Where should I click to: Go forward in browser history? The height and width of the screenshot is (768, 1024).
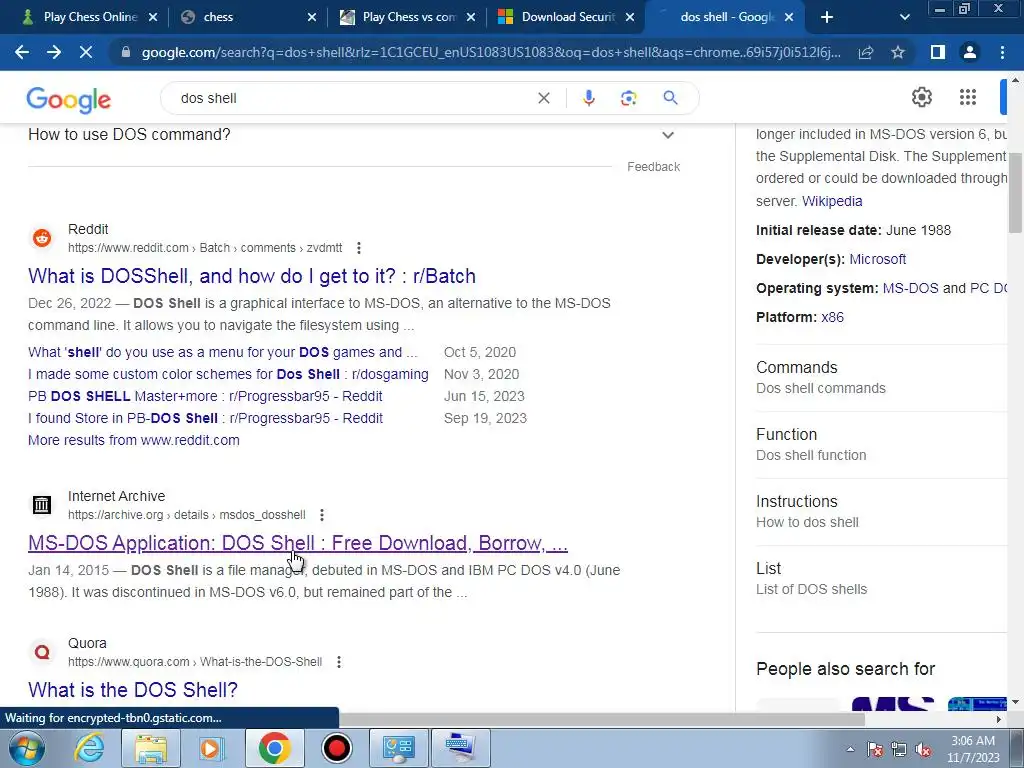54,52
